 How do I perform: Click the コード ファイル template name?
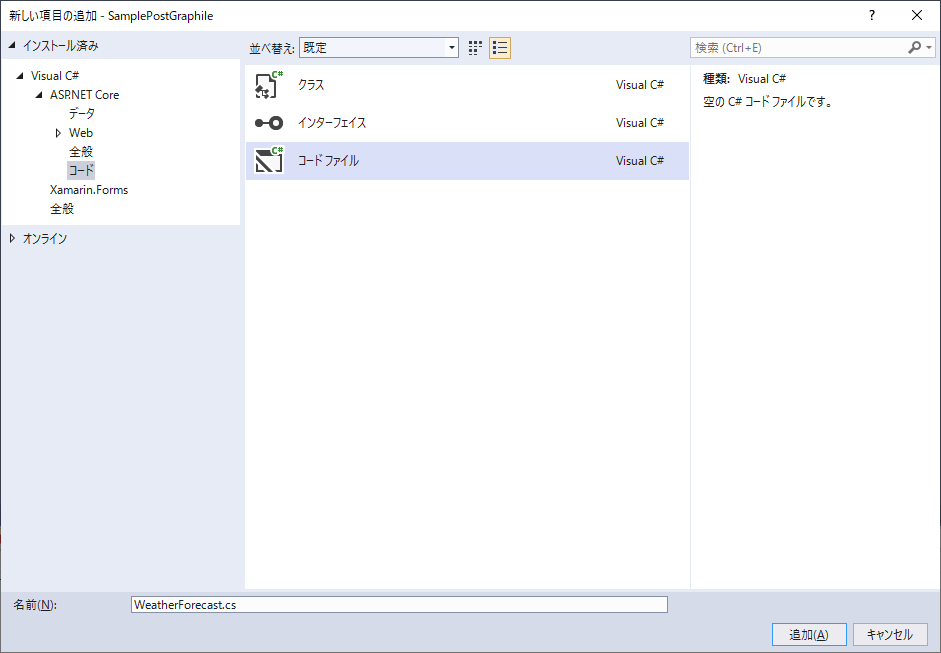(328, 161)
